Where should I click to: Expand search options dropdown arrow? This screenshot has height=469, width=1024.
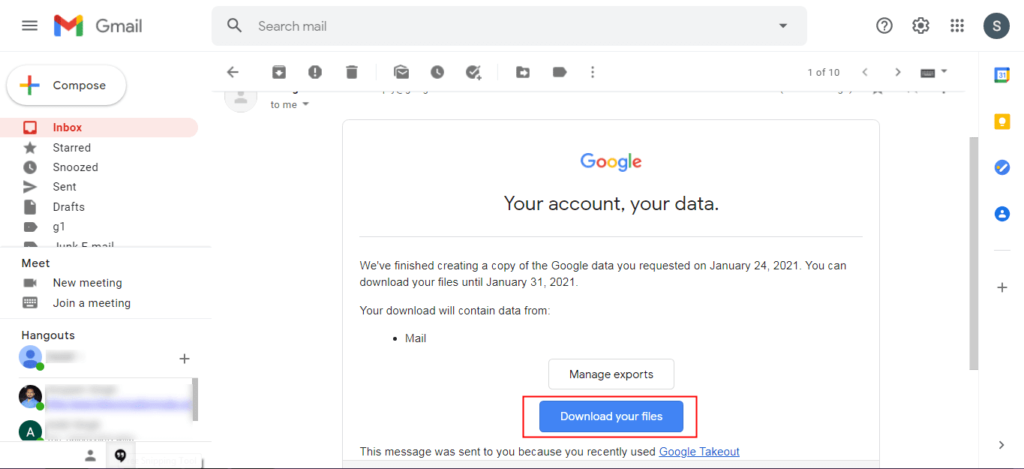[783, 26]
